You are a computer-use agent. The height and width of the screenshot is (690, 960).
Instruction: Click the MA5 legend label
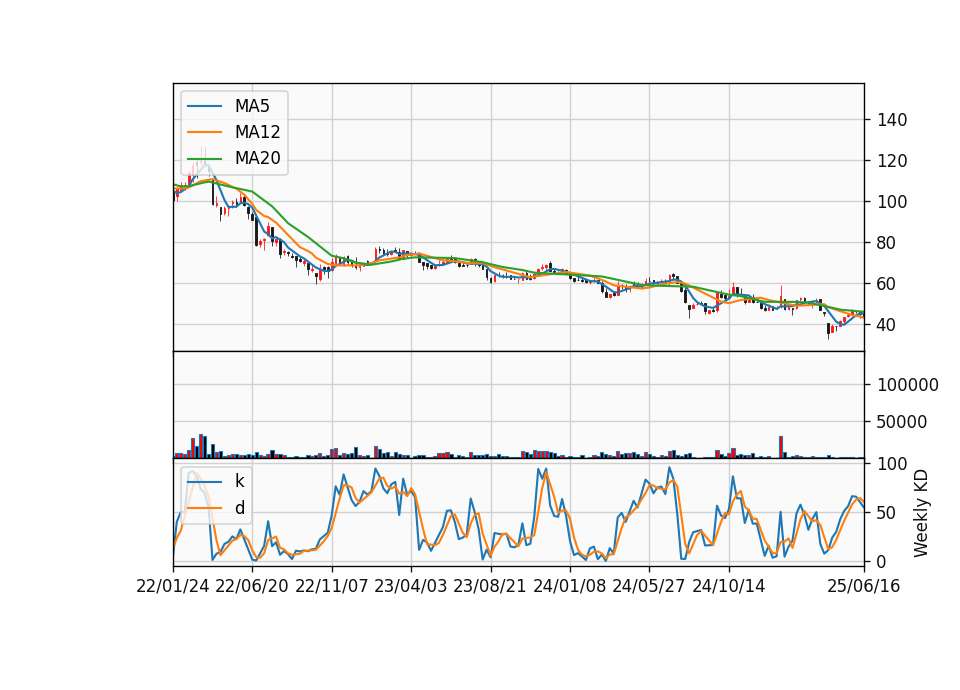[252, 106]
